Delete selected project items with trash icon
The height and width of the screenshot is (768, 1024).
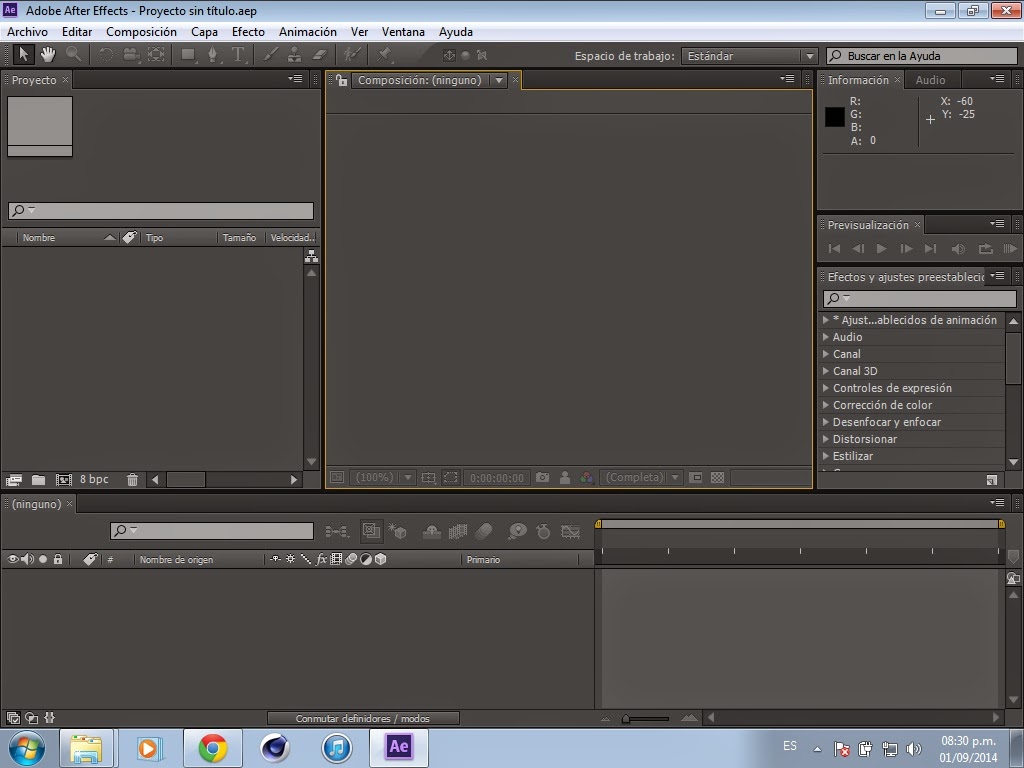[132, 480]
